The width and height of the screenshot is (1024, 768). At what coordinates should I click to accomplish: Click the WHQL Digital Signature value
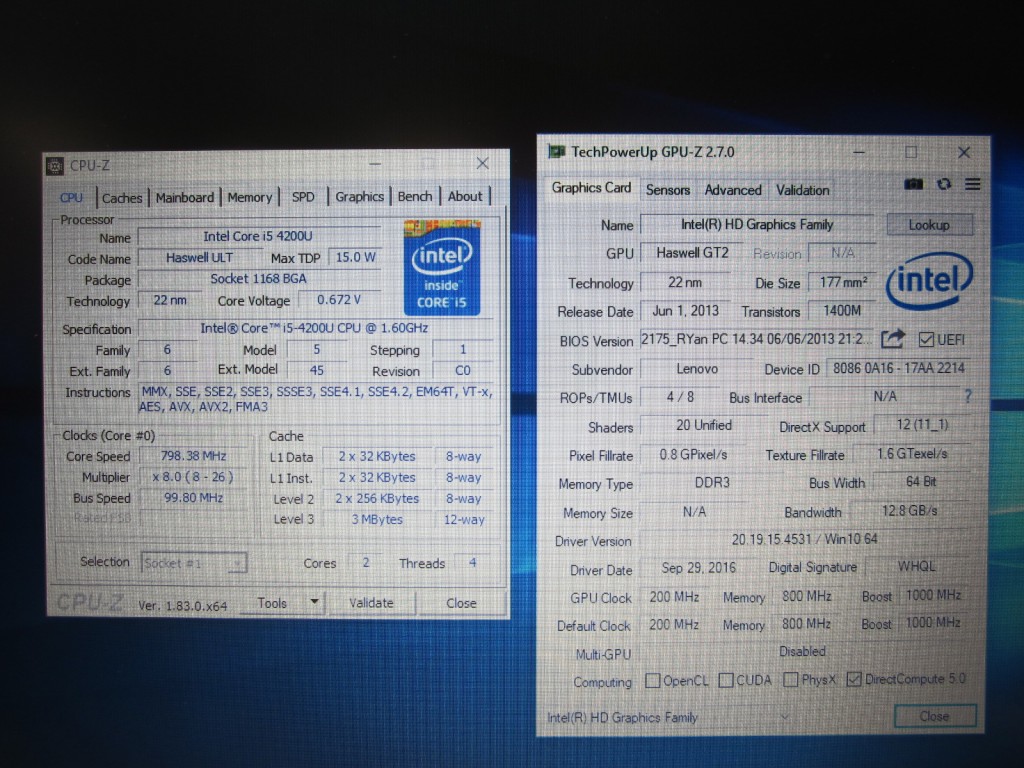click(x=917, y=566)
